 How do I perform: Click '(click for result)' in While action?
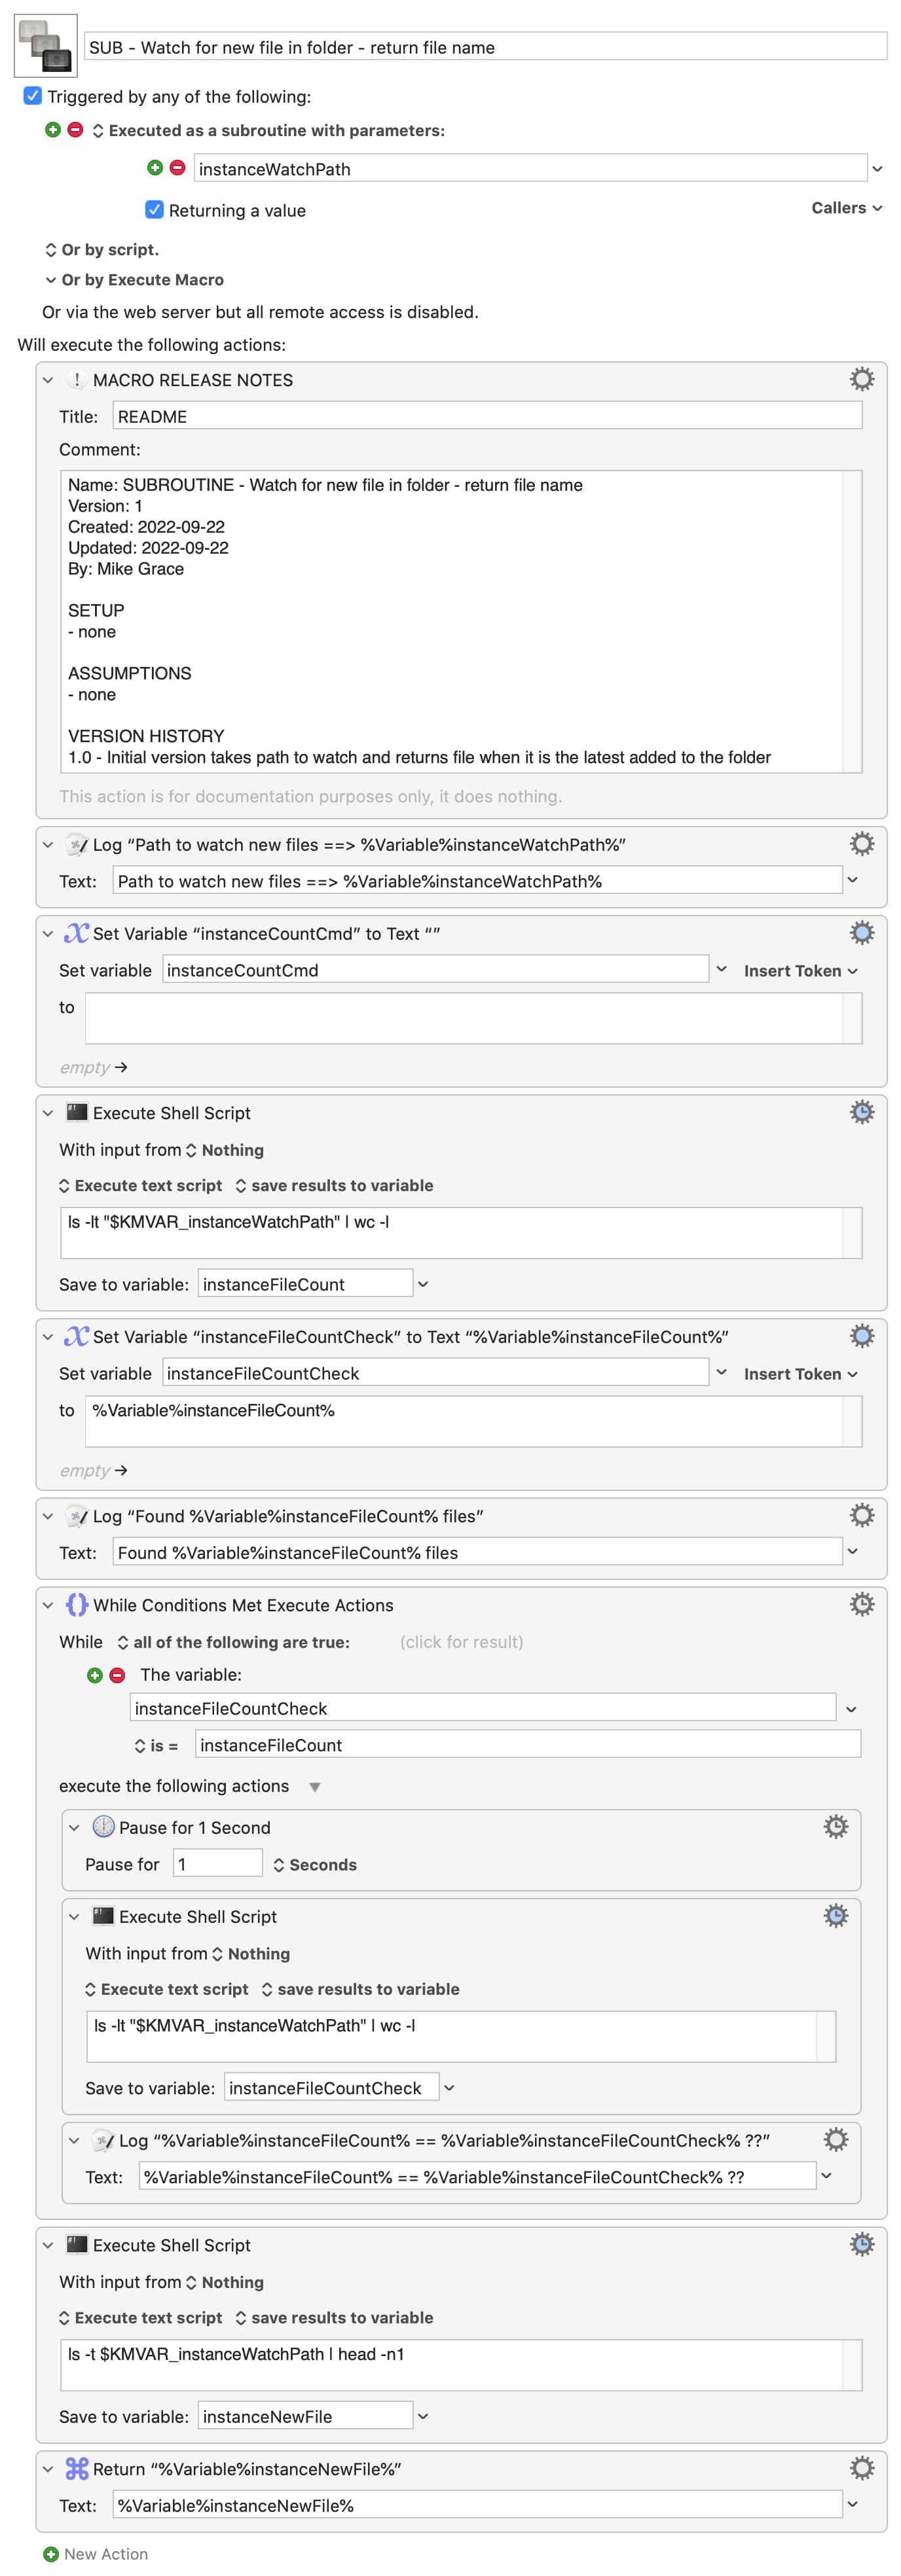point(461,1641)
